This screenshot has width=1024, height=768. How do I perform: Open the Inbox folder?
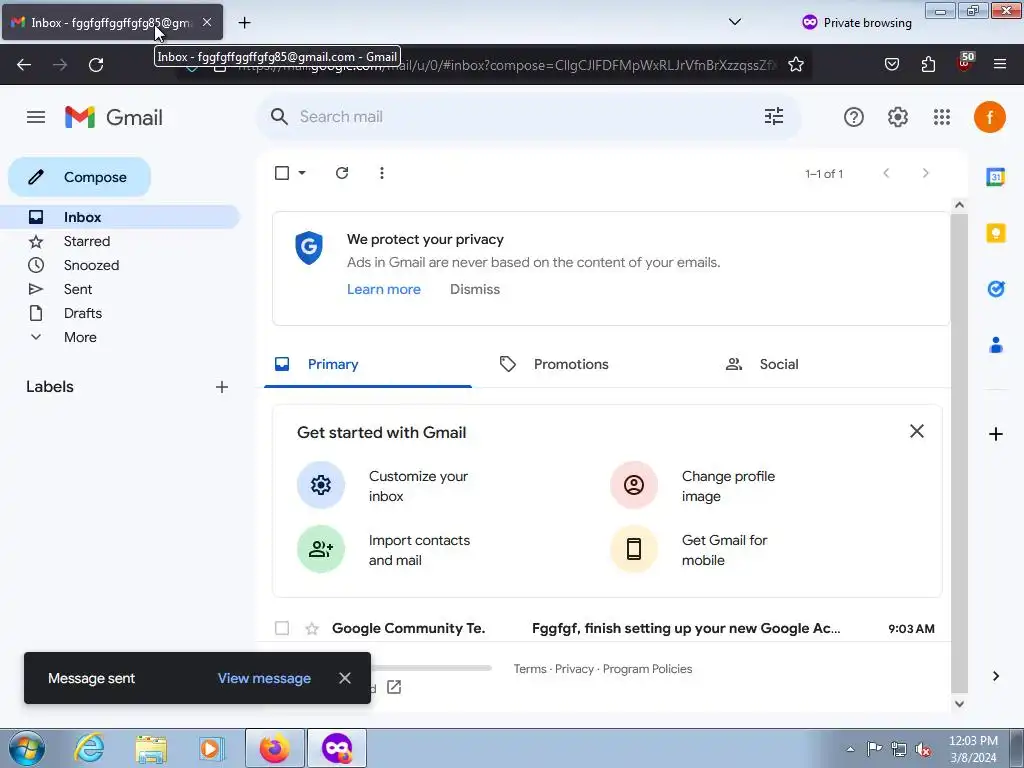120,217
